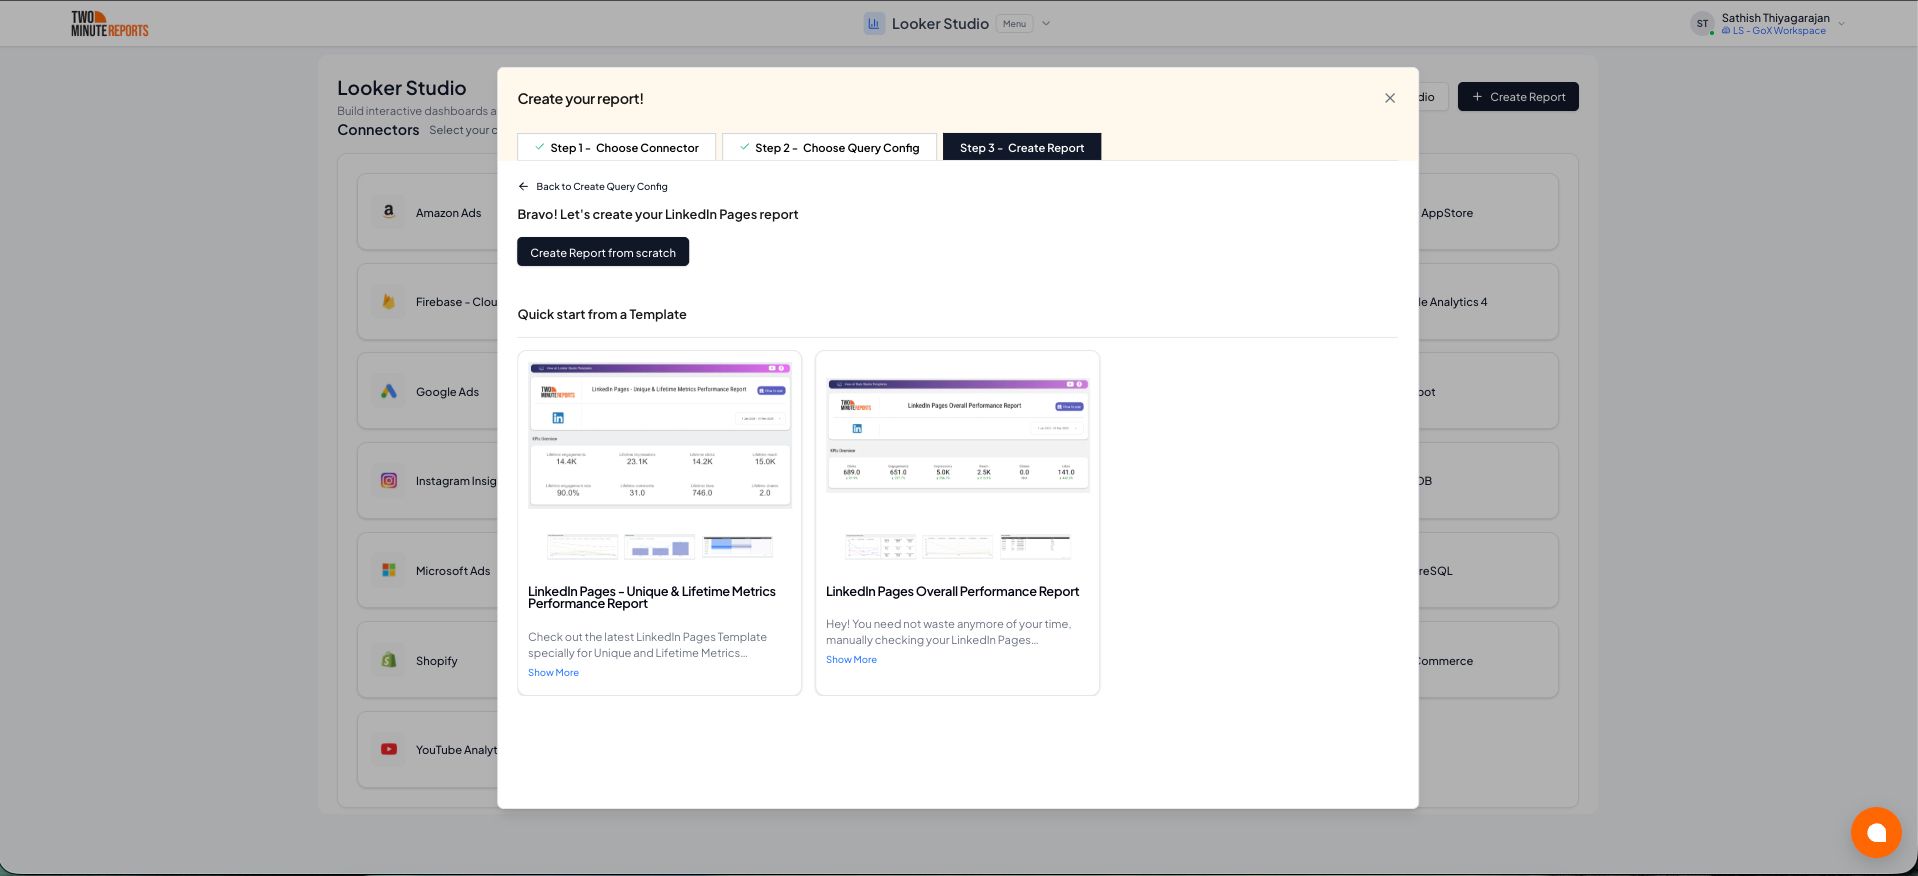Select the Google Ads connector label

(x=447, y=392)
